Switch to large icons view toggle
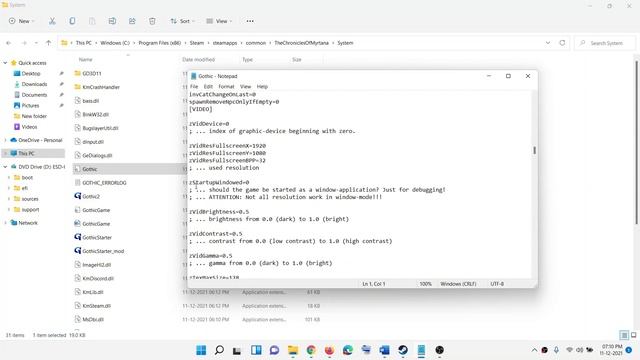Image resolution: width=640 pixels, height=360 pixels. tap(633, 335)
